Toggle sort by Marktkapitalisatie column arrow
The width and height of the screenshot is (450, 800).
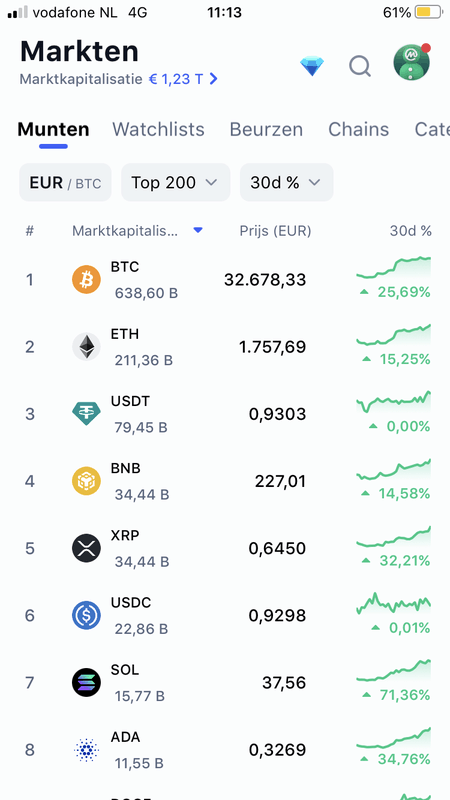(198, 231)
